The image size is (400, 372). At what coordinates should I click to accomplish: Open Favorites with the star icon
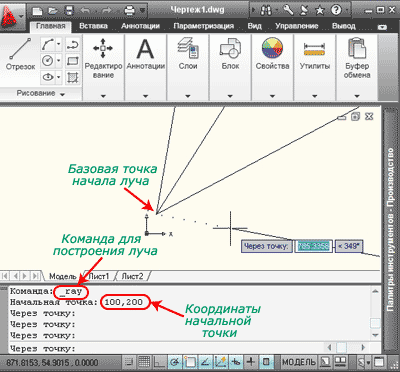(320, 11)
